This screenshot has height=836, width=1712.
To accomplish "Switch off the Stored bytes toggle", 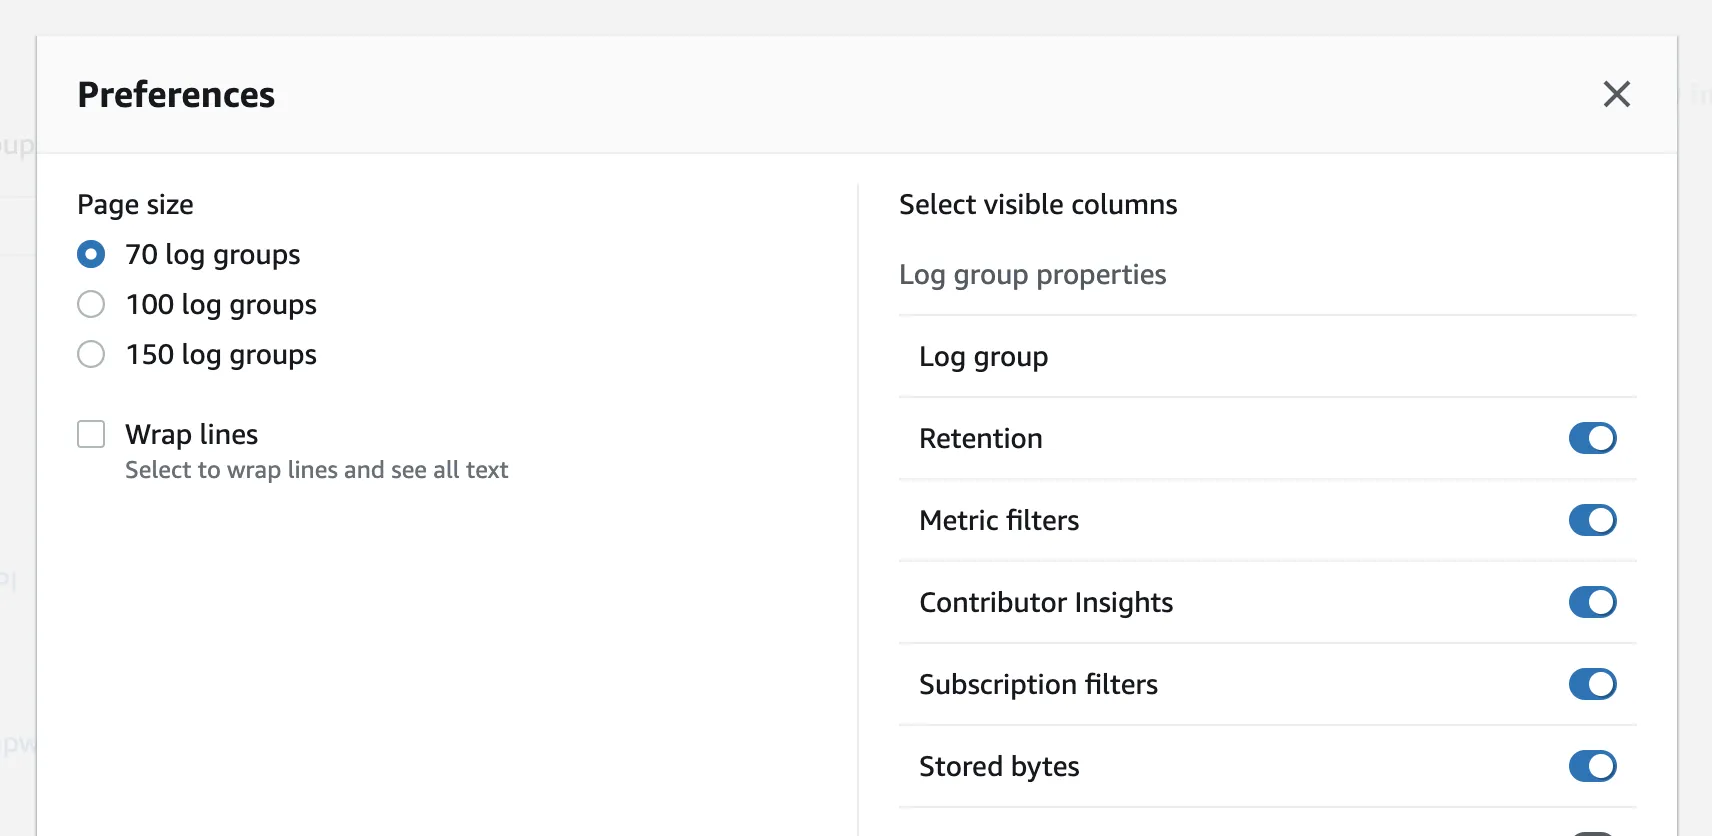I will [x=1592, y=766].
